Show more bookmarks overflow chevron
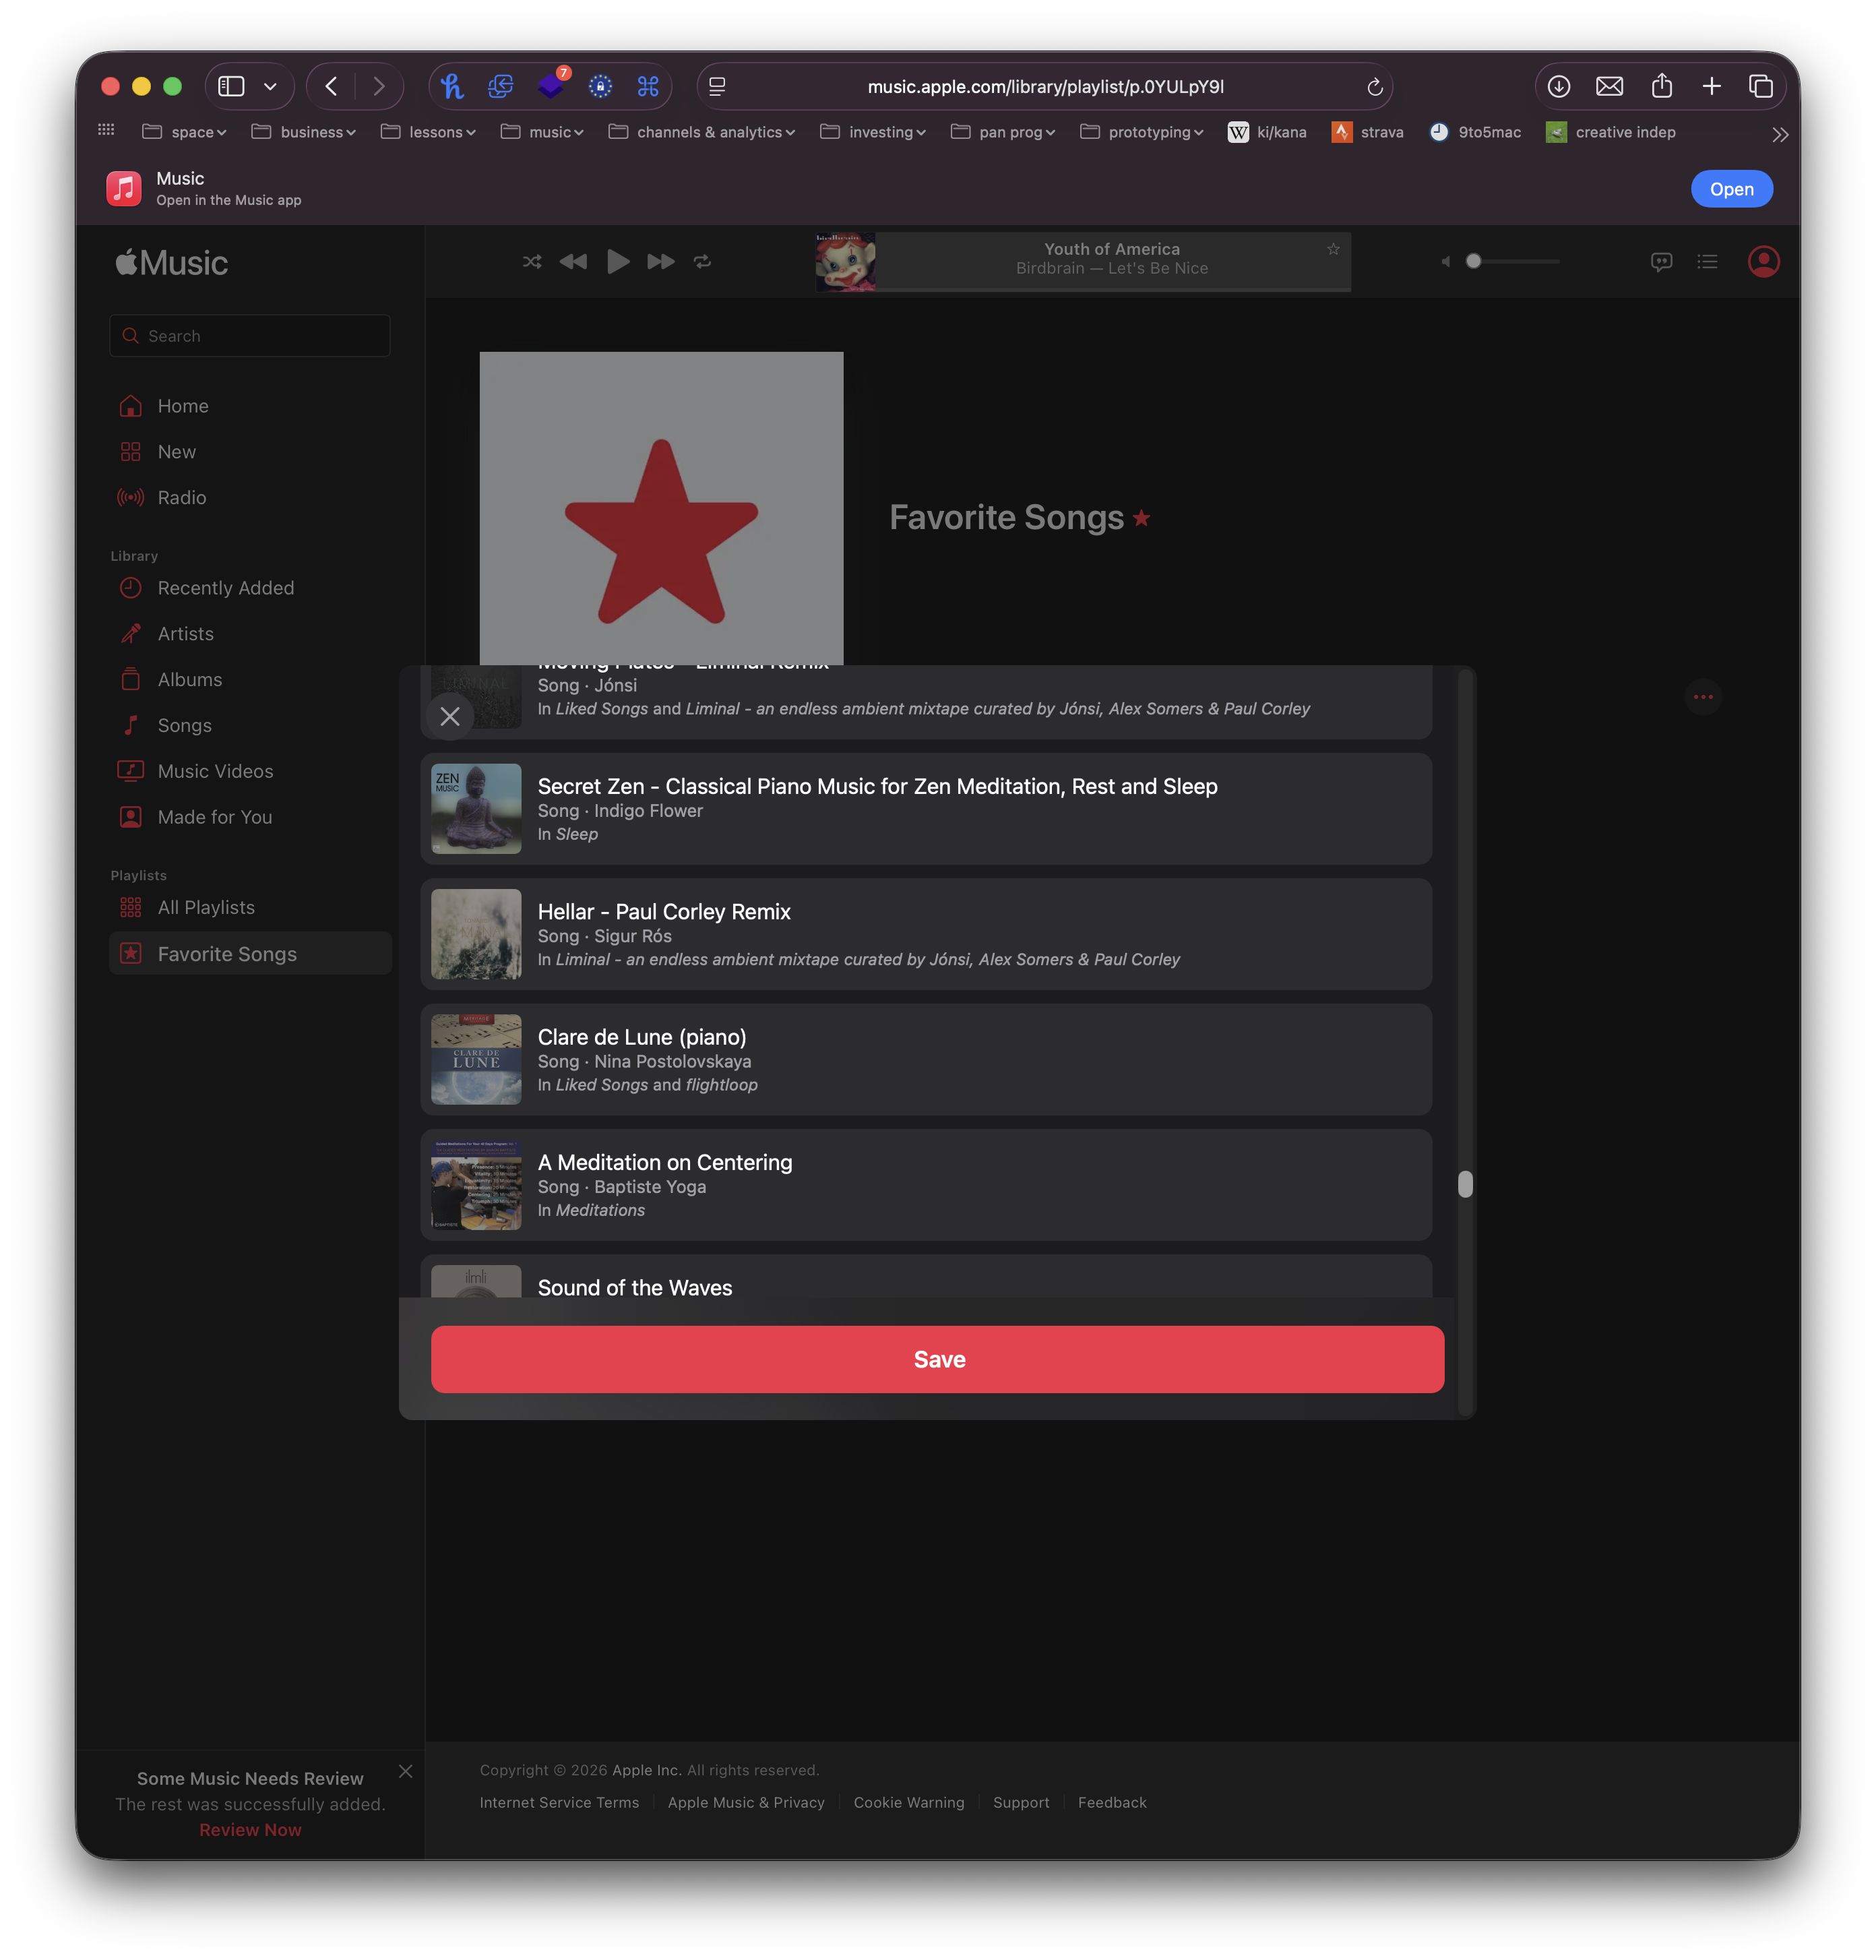 (1780, 134)
